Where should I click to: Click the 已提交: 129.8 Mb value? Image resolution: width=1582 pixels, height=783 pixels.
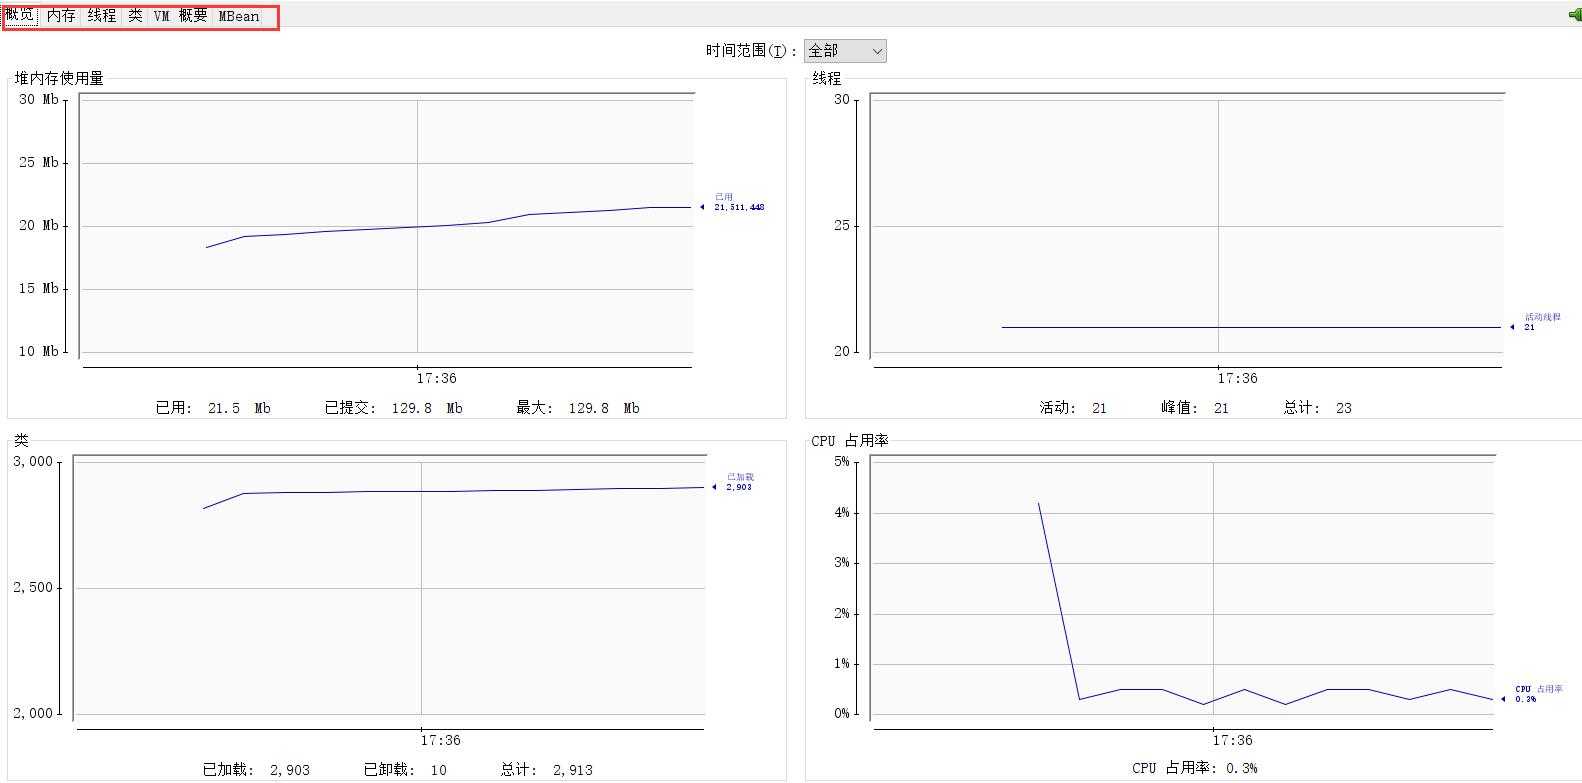pyautogui.click(x=394, y=408)
